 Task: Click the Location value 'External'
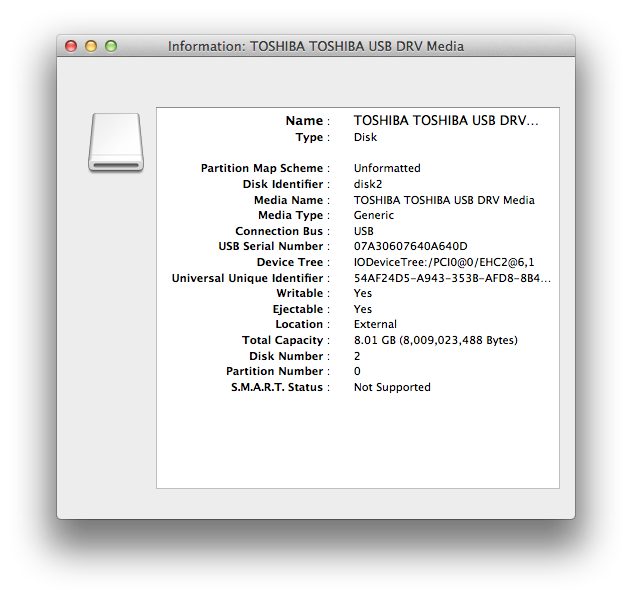[375, 324]
